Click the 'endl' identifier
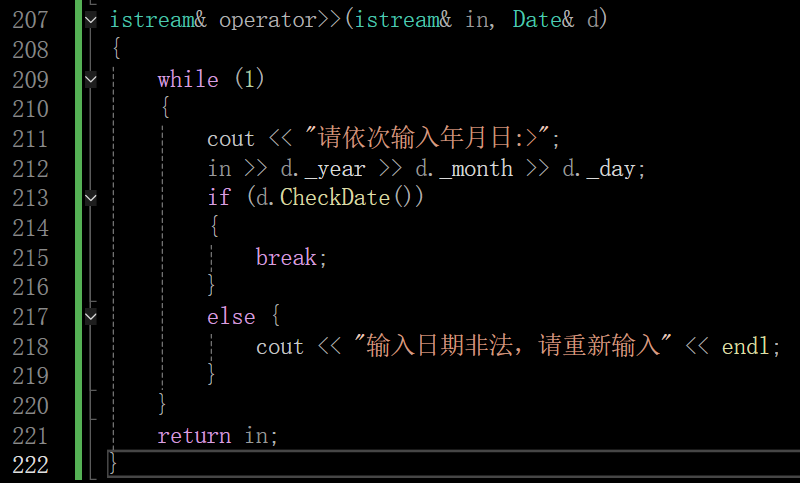This screenshot has height=483, width=800. pyautogui.click(x=745, y=346)
